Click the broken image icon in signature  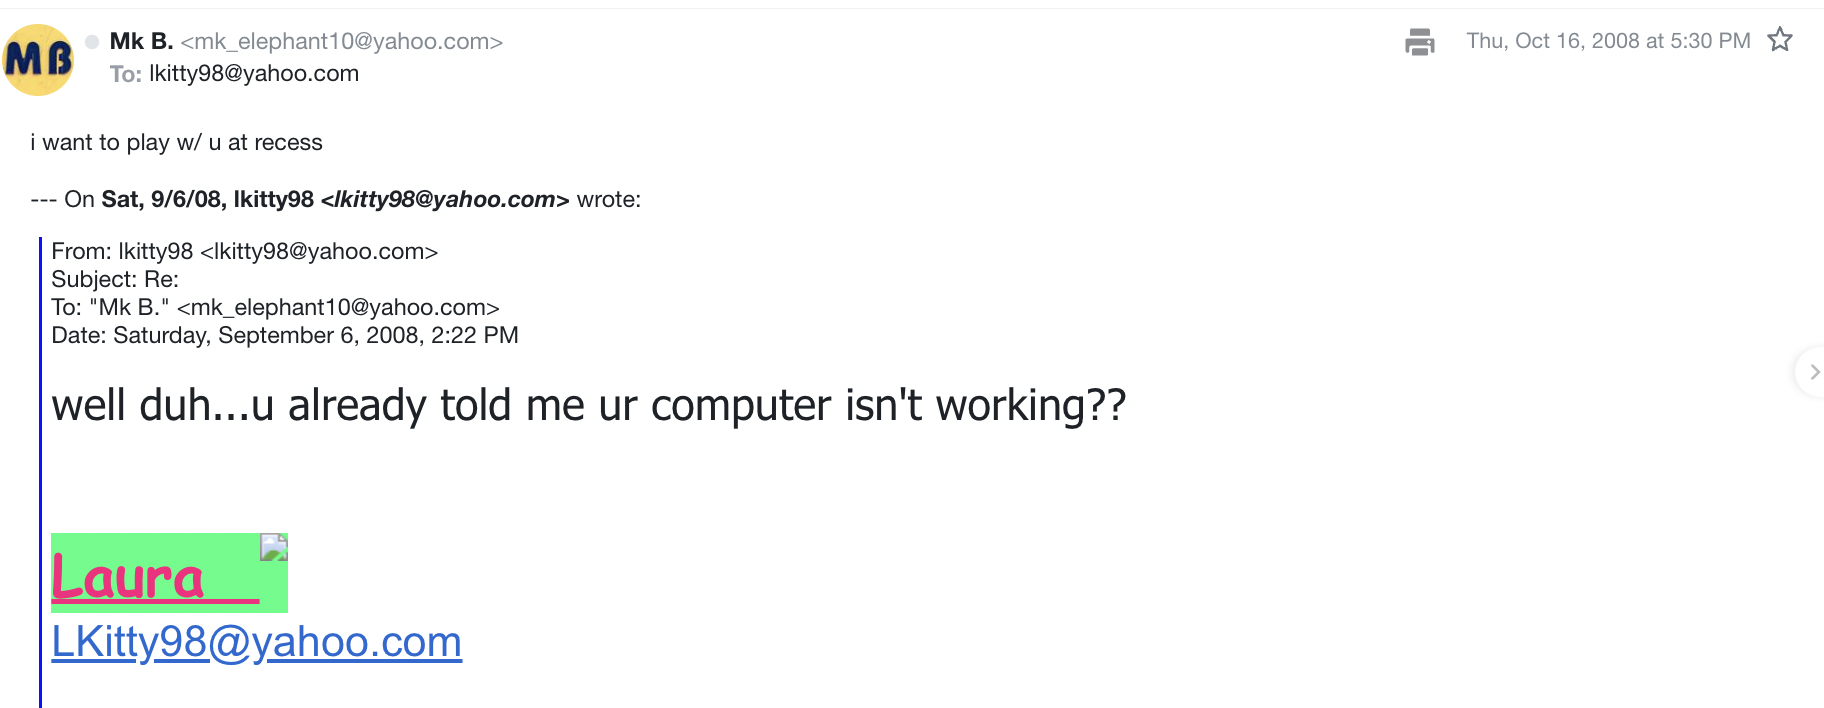point(273,546)
